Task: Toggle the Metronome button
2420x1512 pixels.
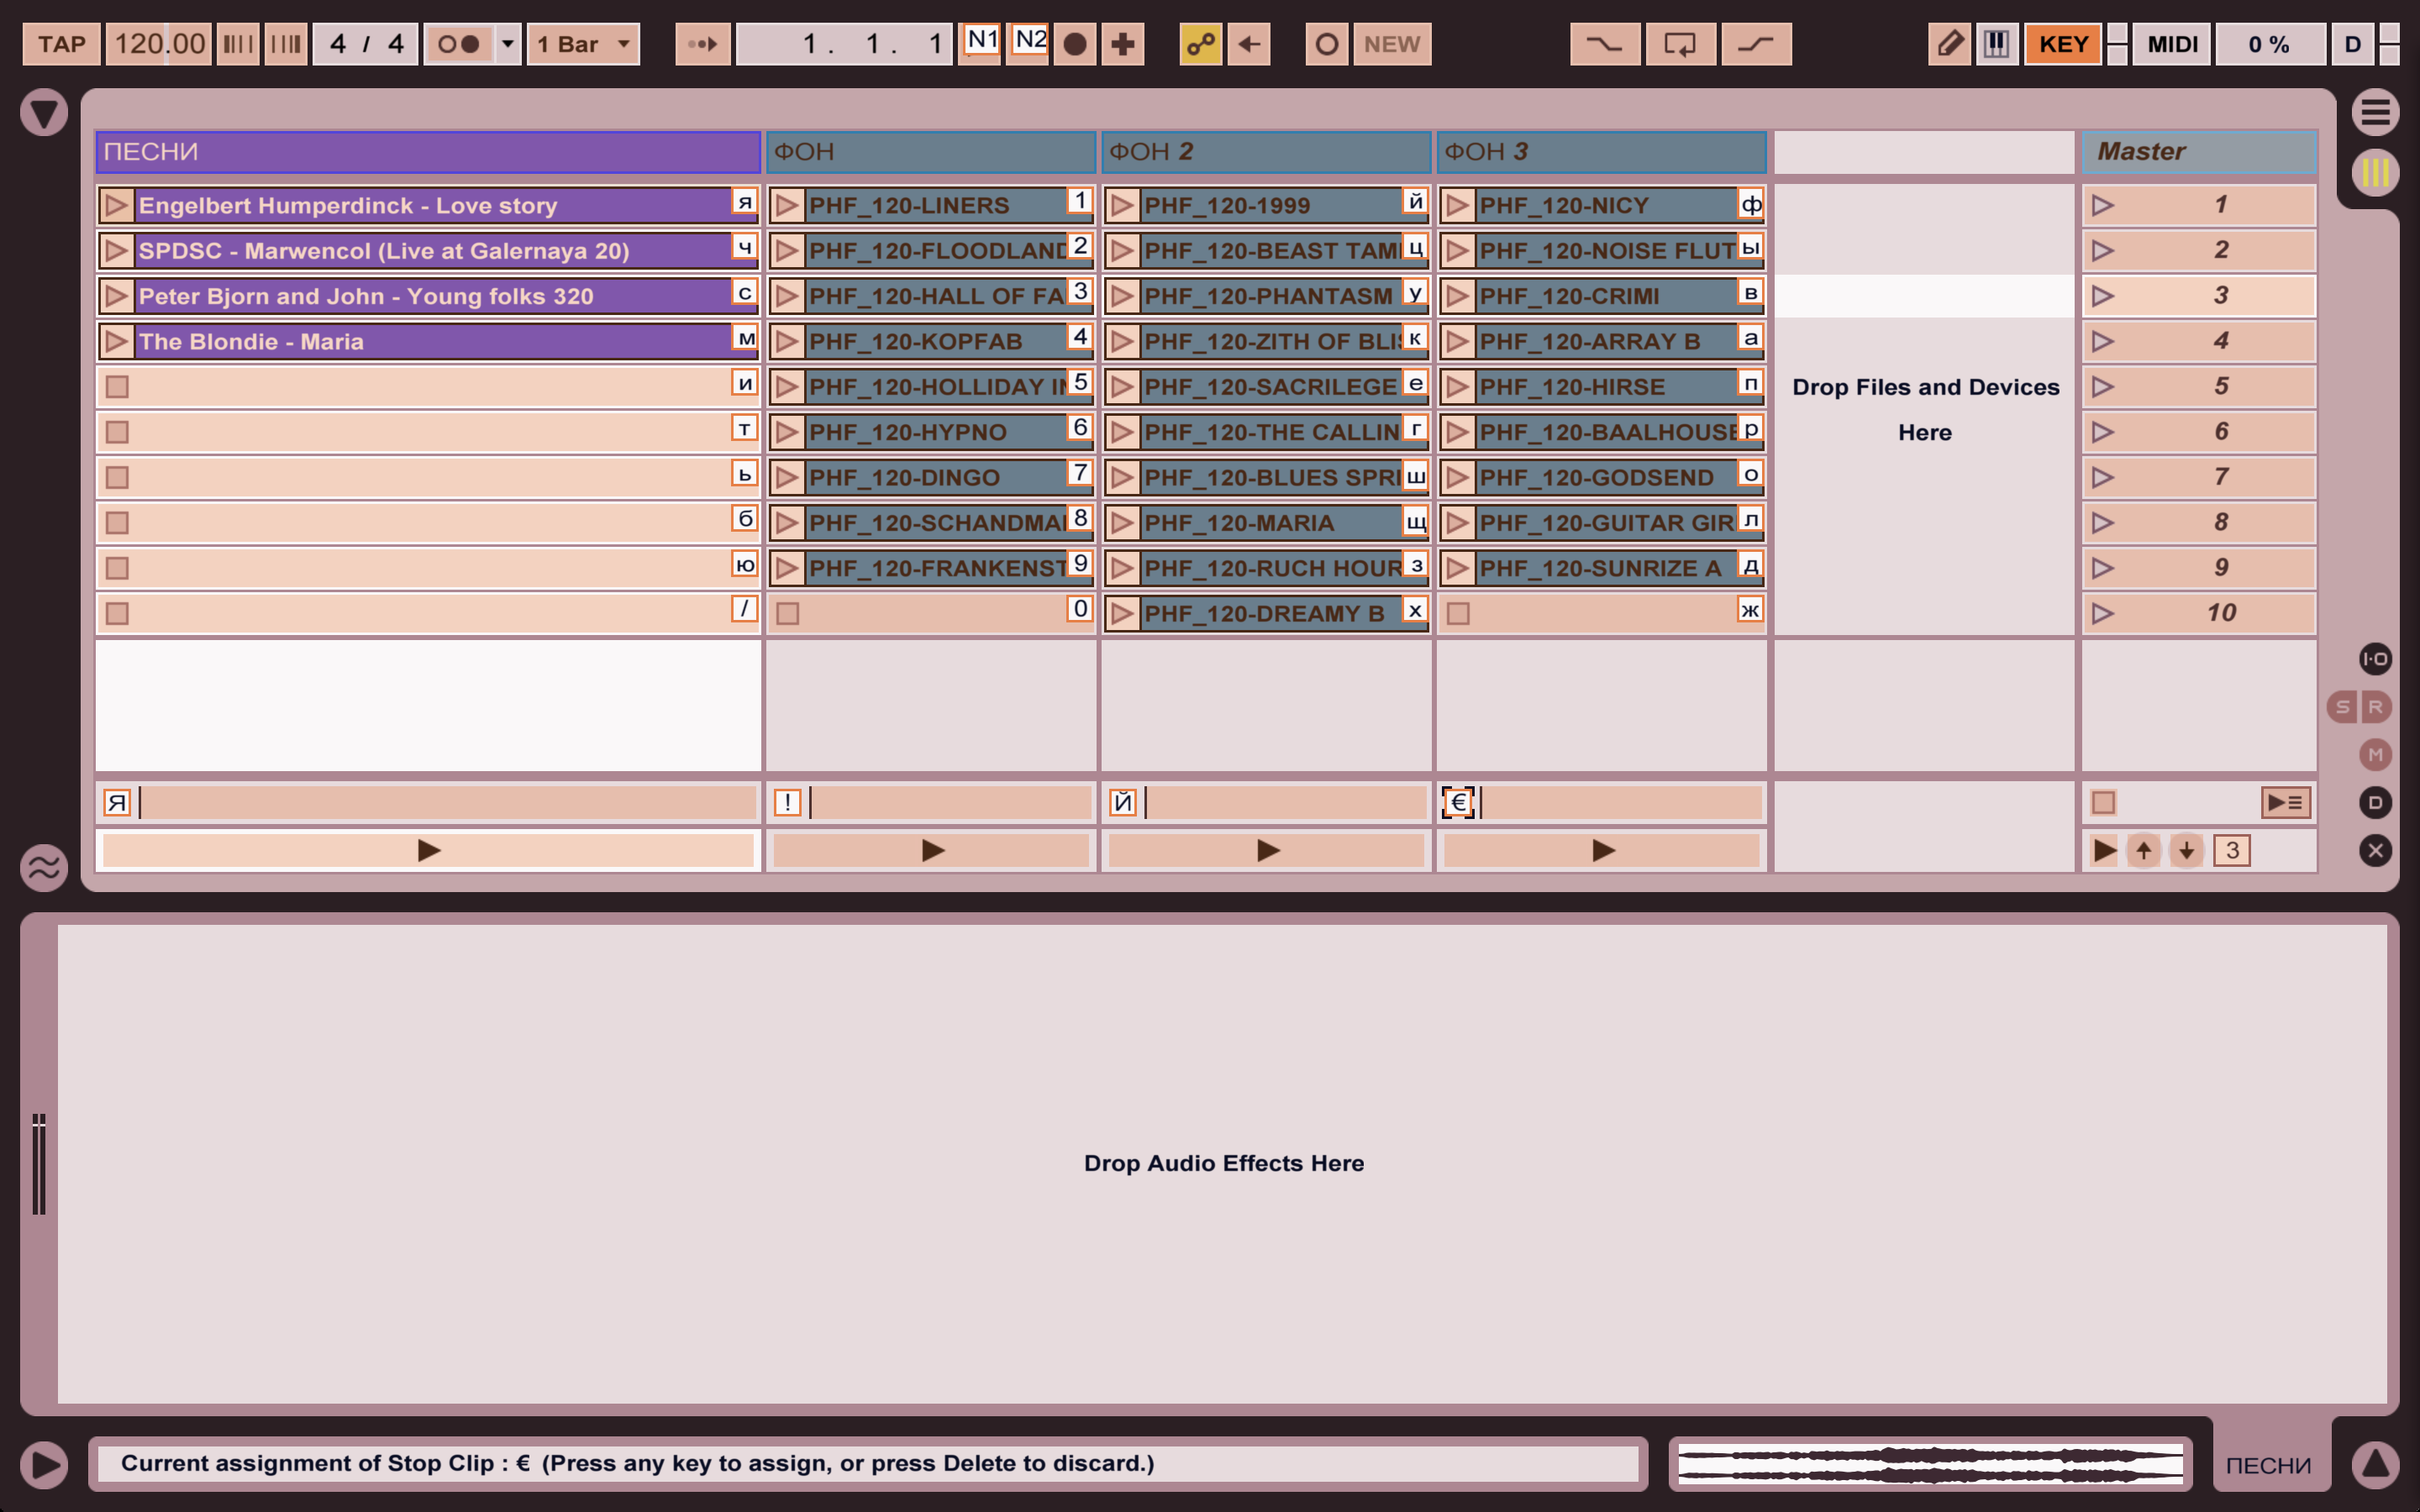Action: [459, 44]
